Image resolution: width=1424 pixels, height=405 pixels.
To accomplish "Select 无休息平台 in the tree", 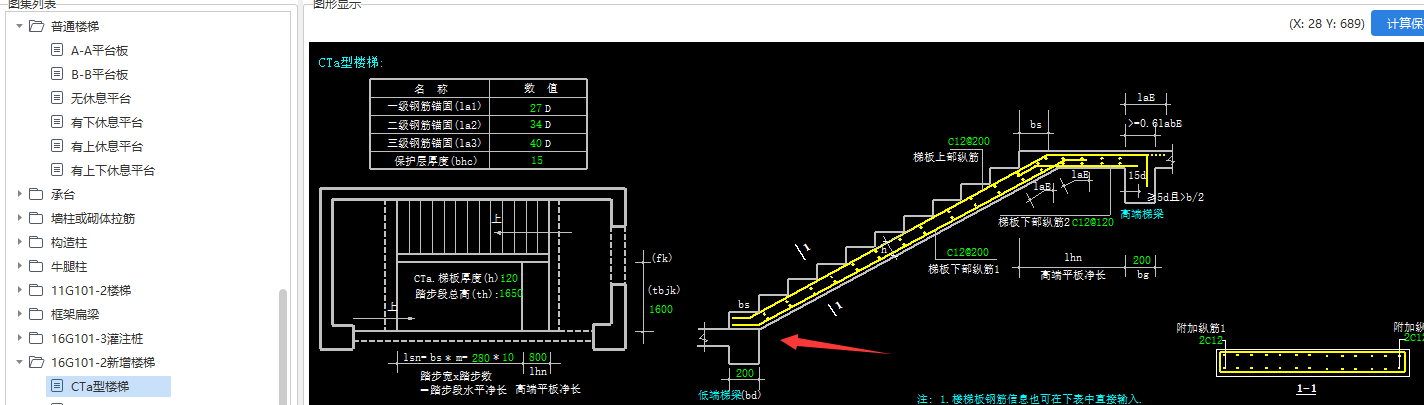I will coord(100,98).
